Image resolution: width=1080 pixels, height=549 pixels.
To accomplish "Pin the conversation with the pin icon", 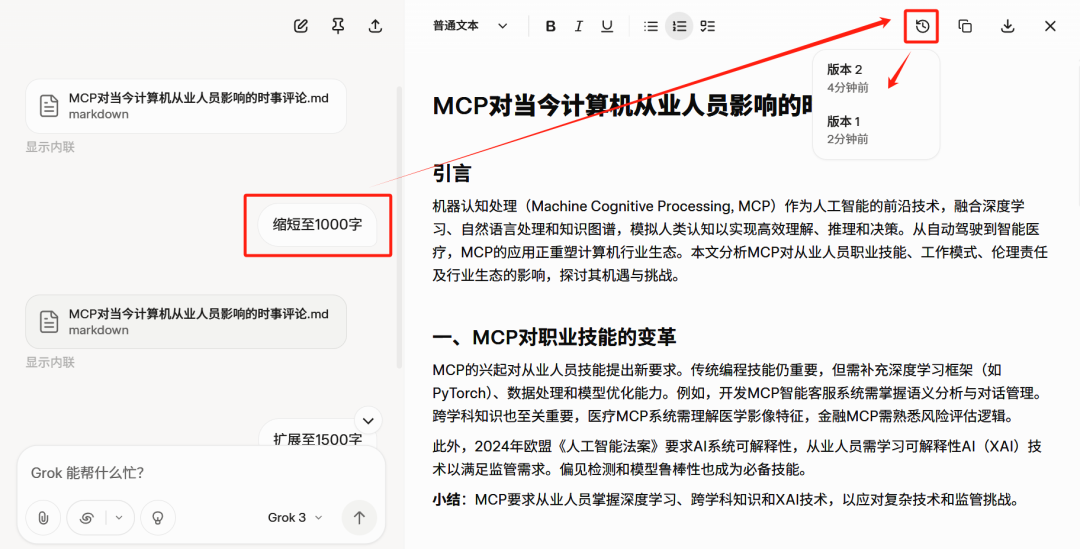I will [338, 27].
